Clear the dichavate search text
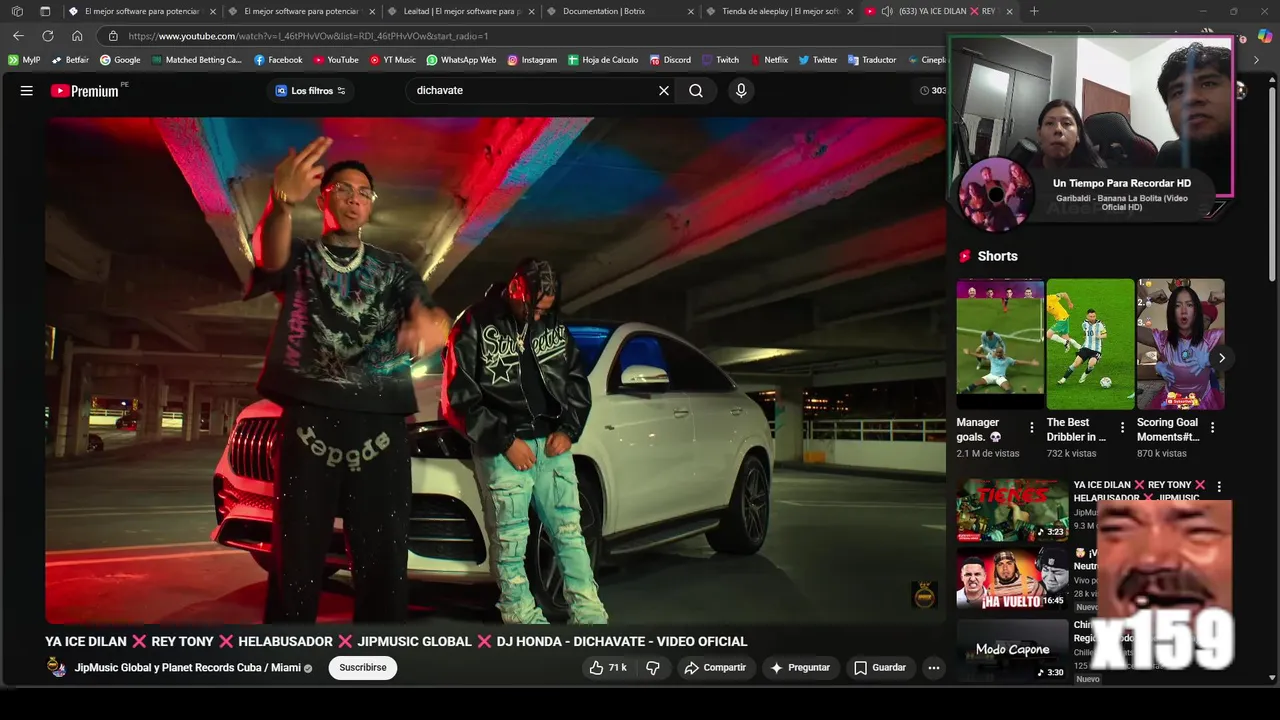Screen dimensions: 1280x720 pos(664,91)
